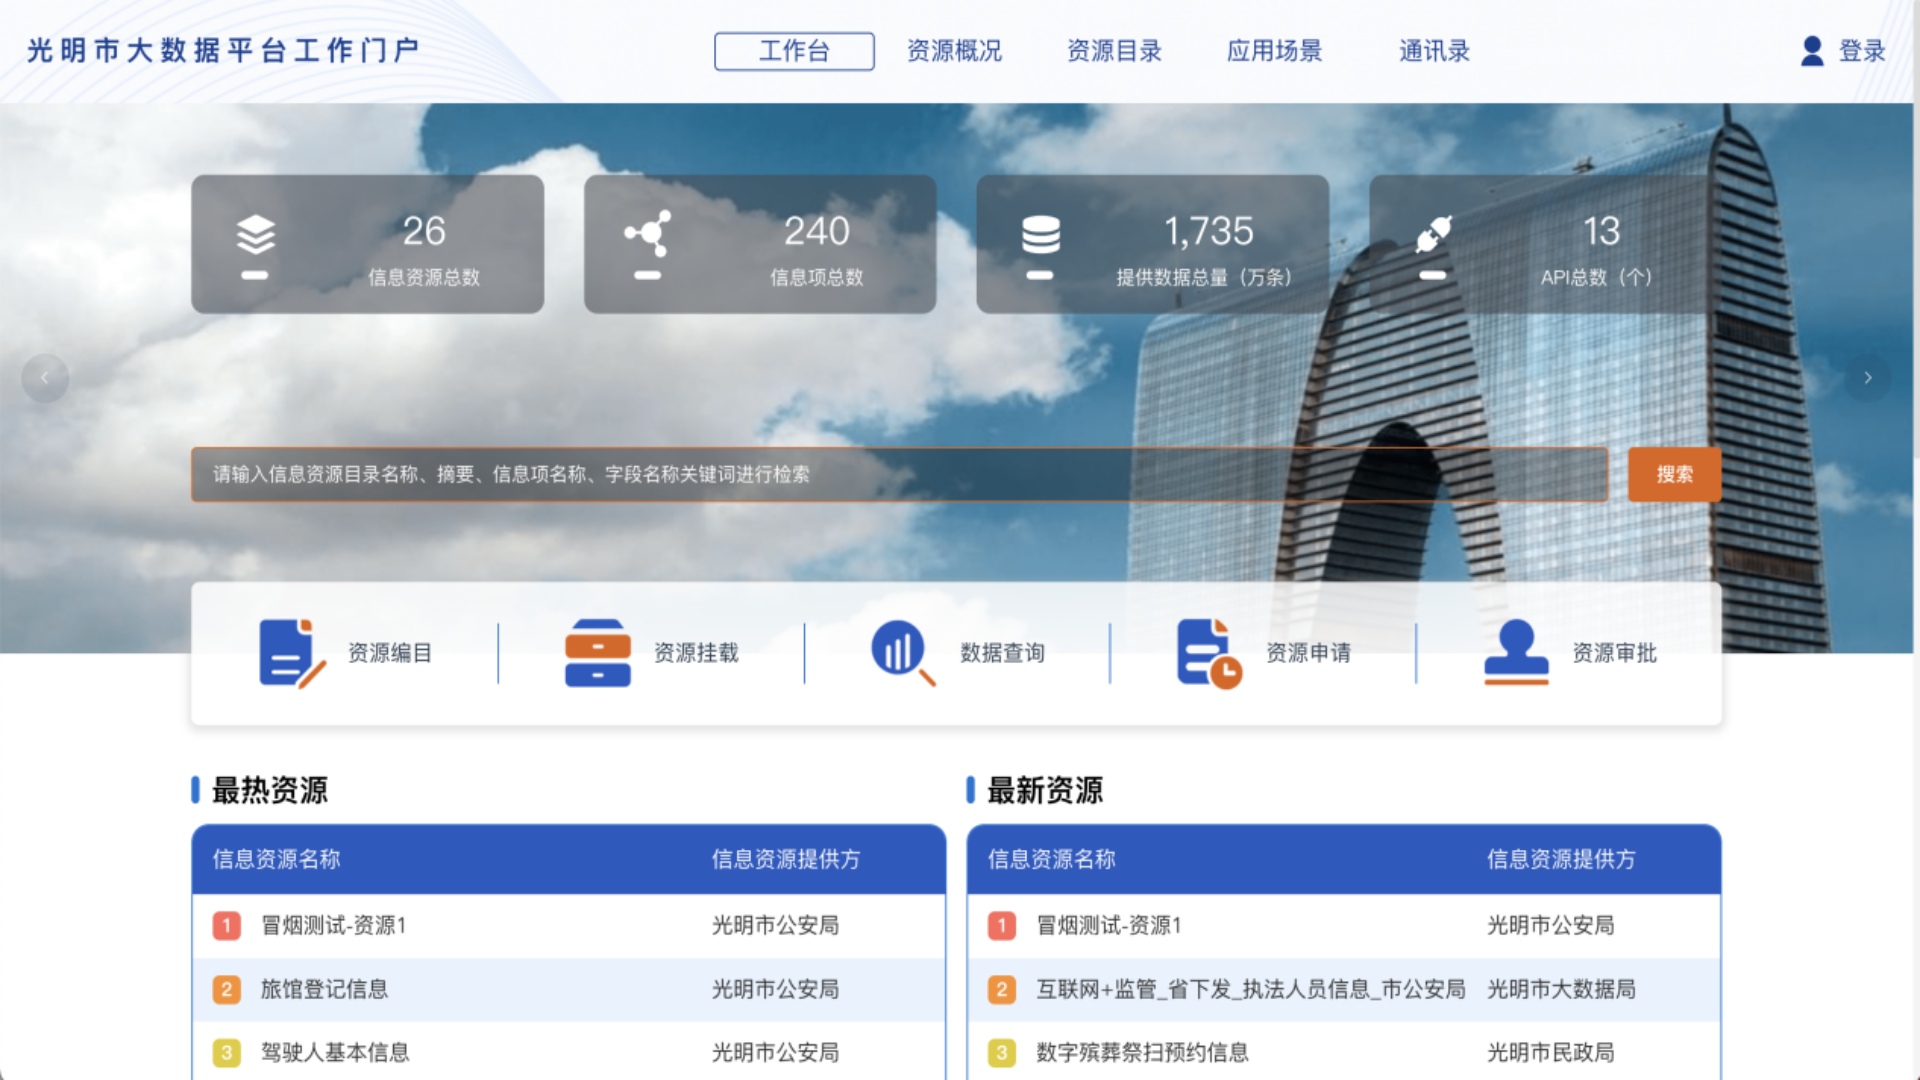Click the layers icon on the 信息资源总数 card
This screenshot has height=1080, width=1920.
point(256,232)
